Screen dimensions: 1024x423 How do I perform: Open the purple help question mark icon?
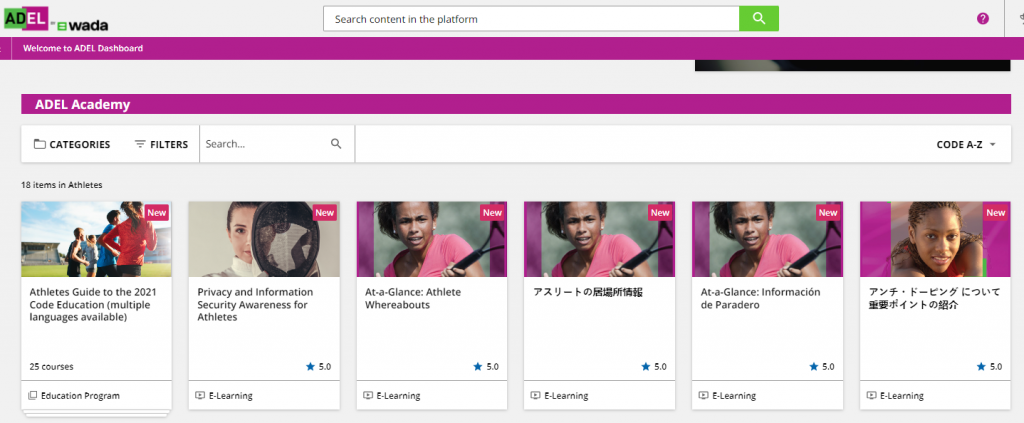pos(983,19)
